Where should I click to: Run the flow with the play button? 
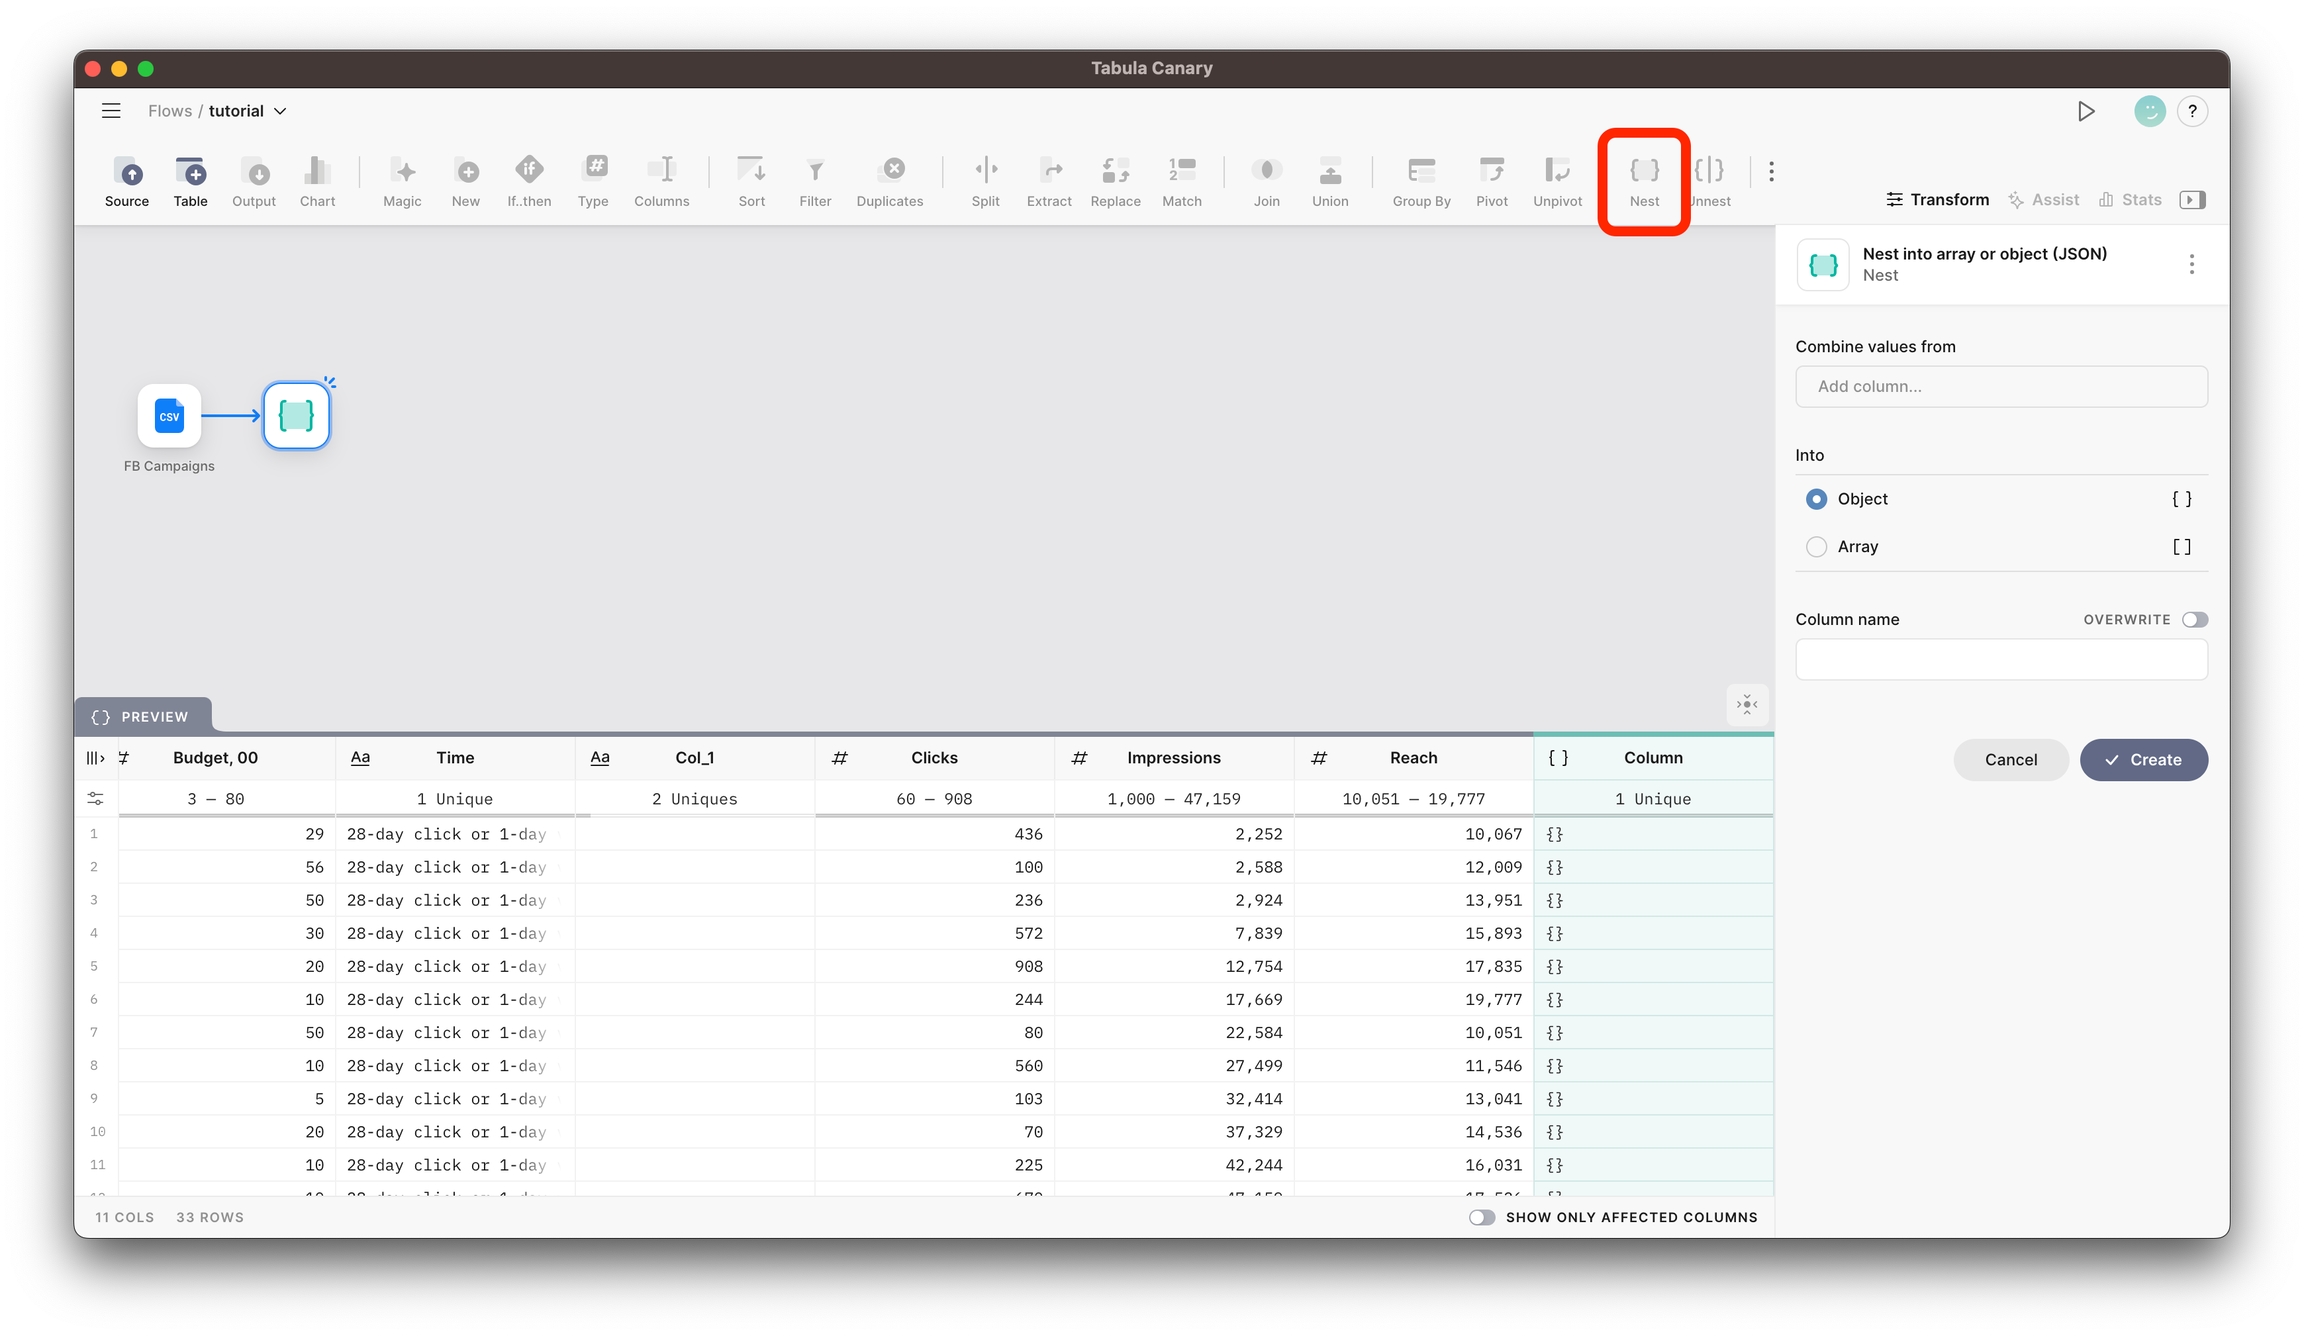tap(2086, 111)
